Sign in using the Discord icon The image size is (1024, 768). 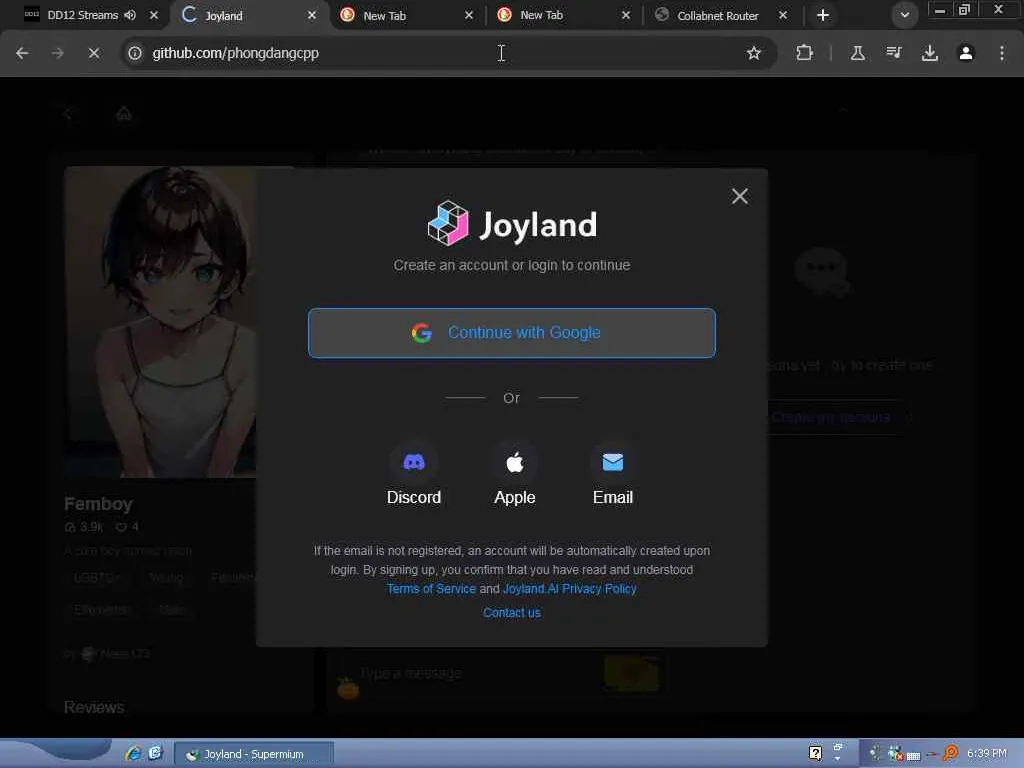[413, 462]
